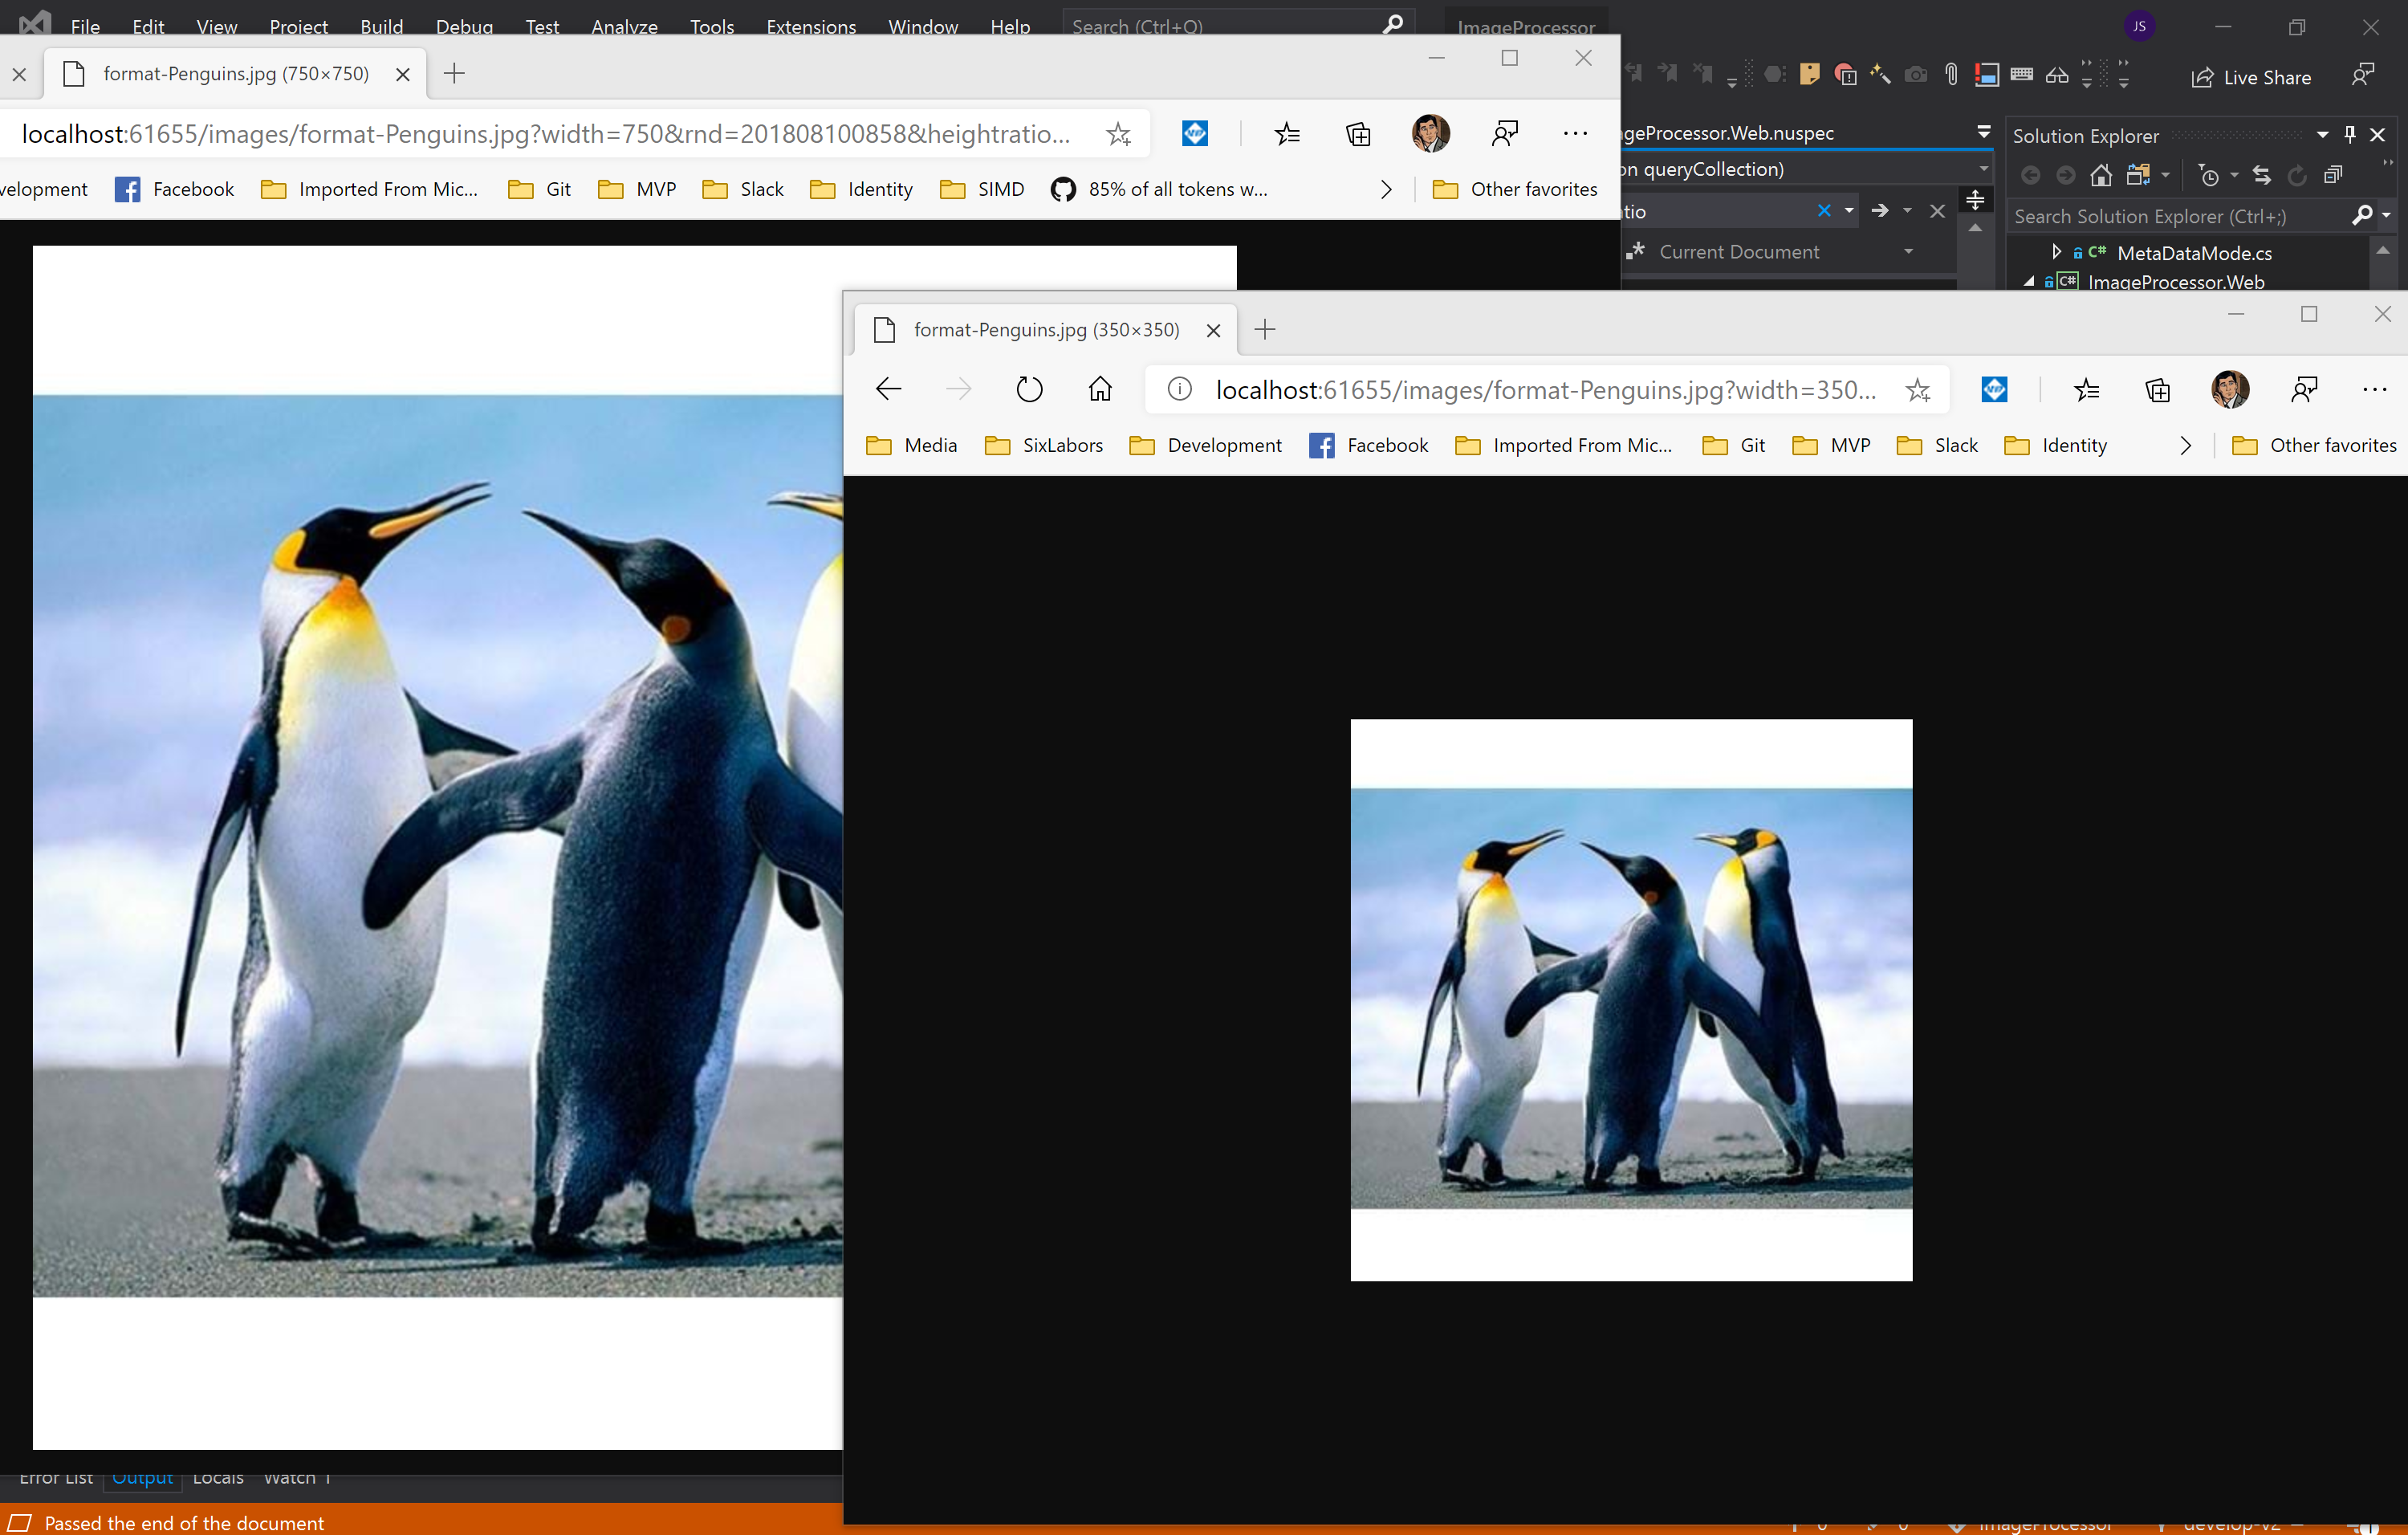Click the Solution Explorer home icon
2408x1535 pixels.
(x=2101, y=175)
